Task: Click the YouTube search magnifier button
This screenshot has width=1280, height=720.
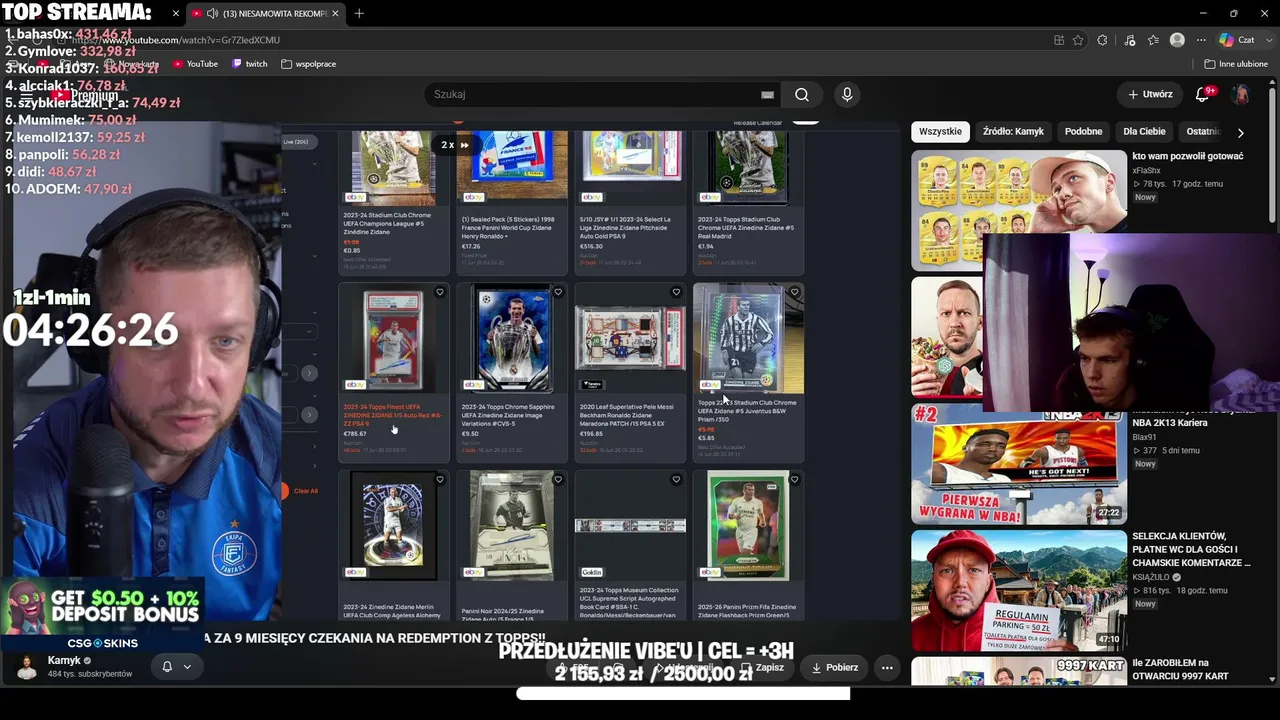Action: tap(802, 94)
